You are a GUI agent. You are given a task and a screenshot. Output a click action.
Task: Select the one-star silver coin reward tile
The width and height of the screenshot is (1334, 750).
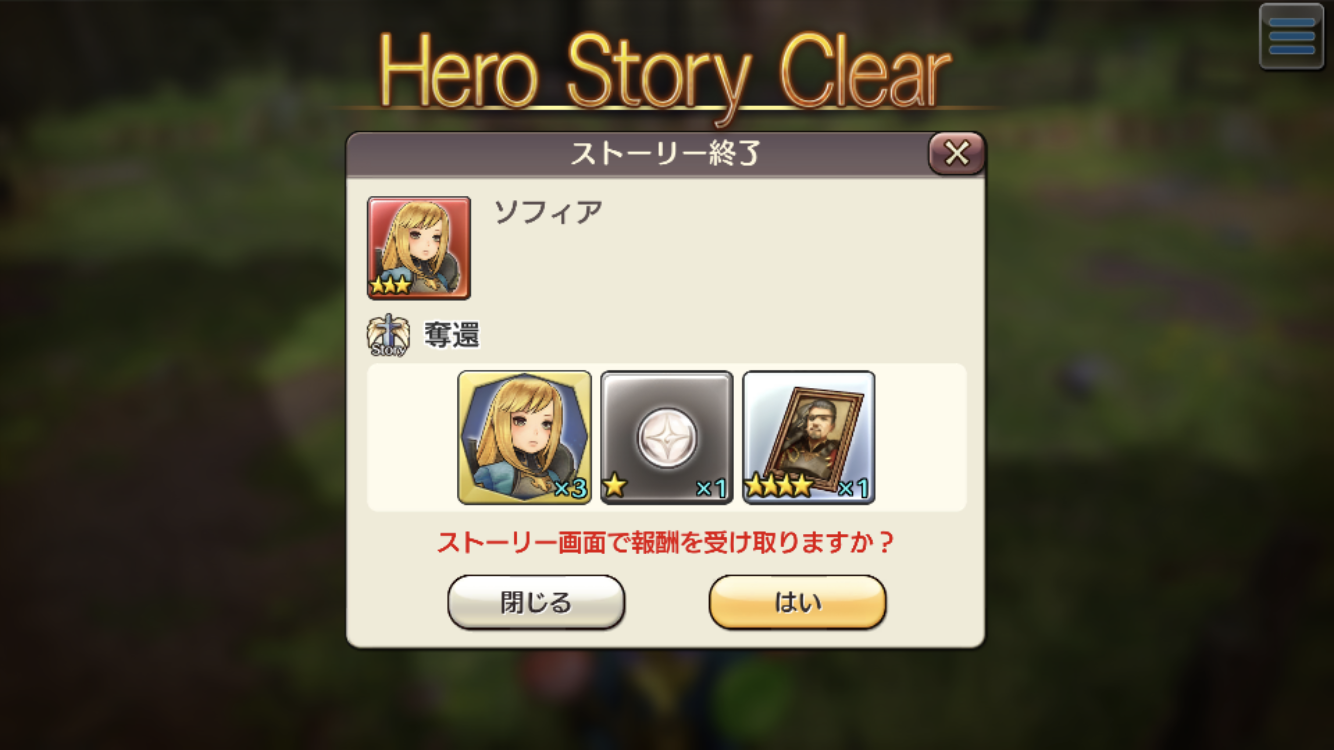[667, 437]
